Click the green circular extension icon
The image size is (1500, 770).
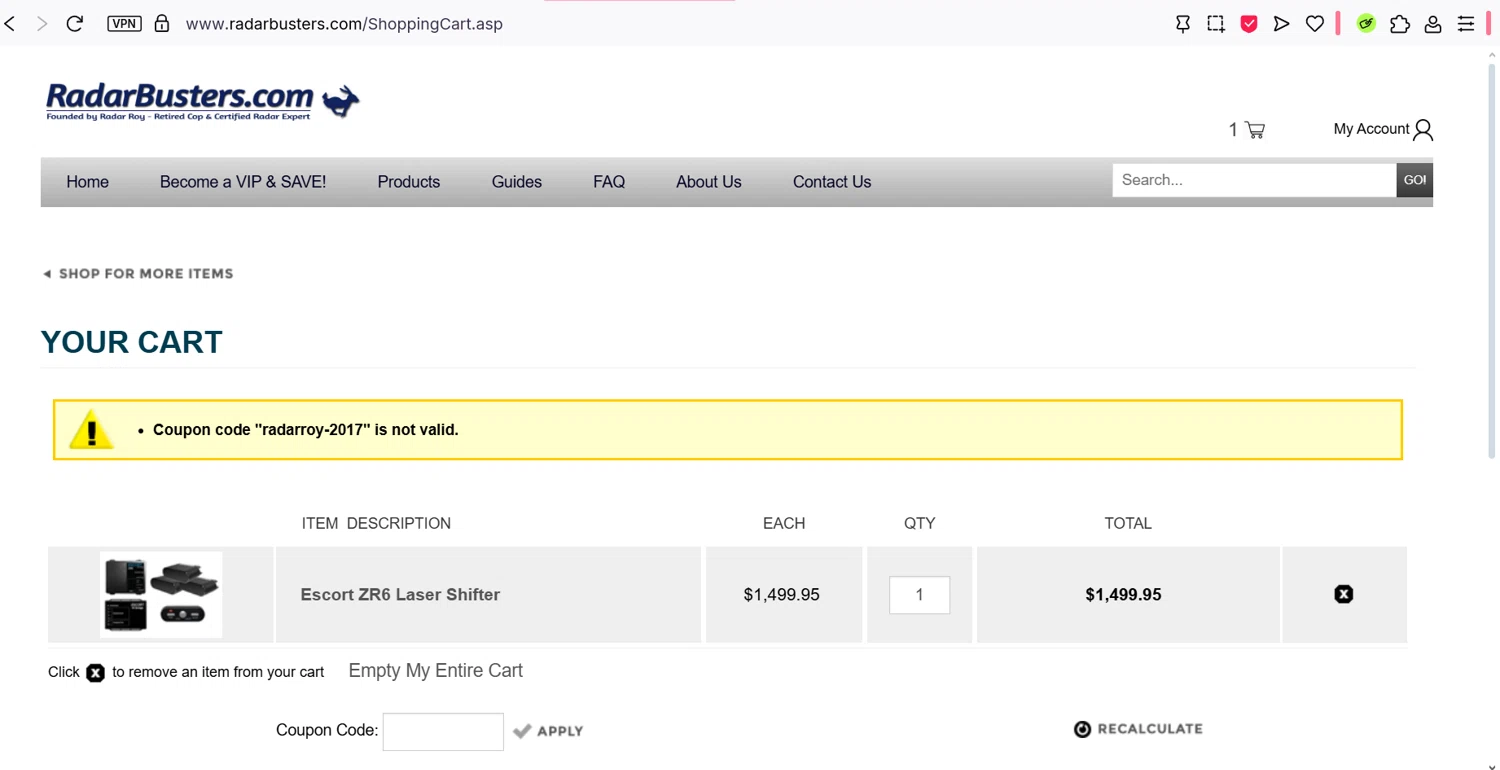click(x=1366, y=24)
